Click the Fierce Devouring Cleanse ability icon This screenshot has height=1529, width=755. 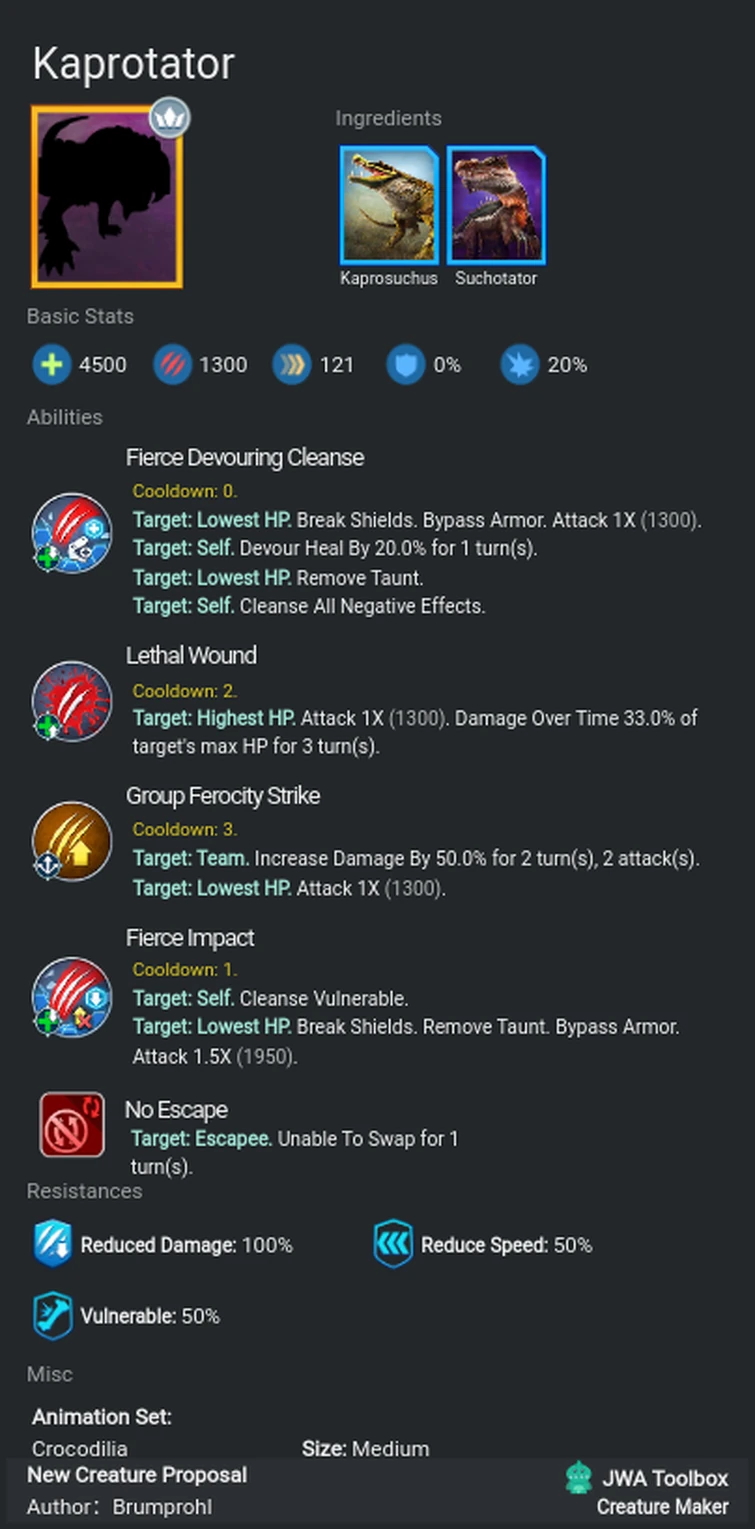[71, 532]
